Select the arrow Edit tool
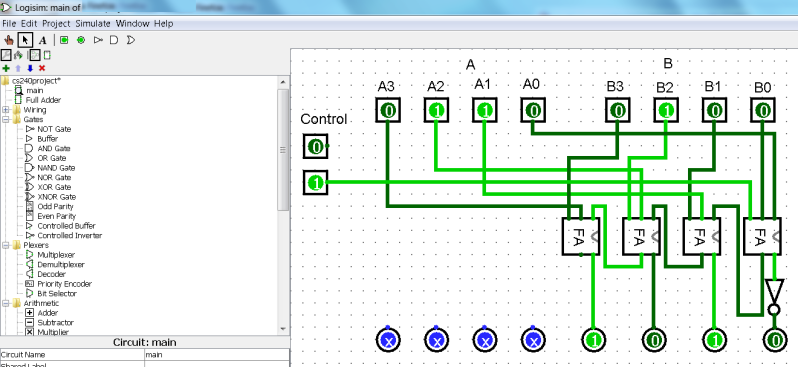This screenshot has width=798, height=367. click(x=24, y=40)
